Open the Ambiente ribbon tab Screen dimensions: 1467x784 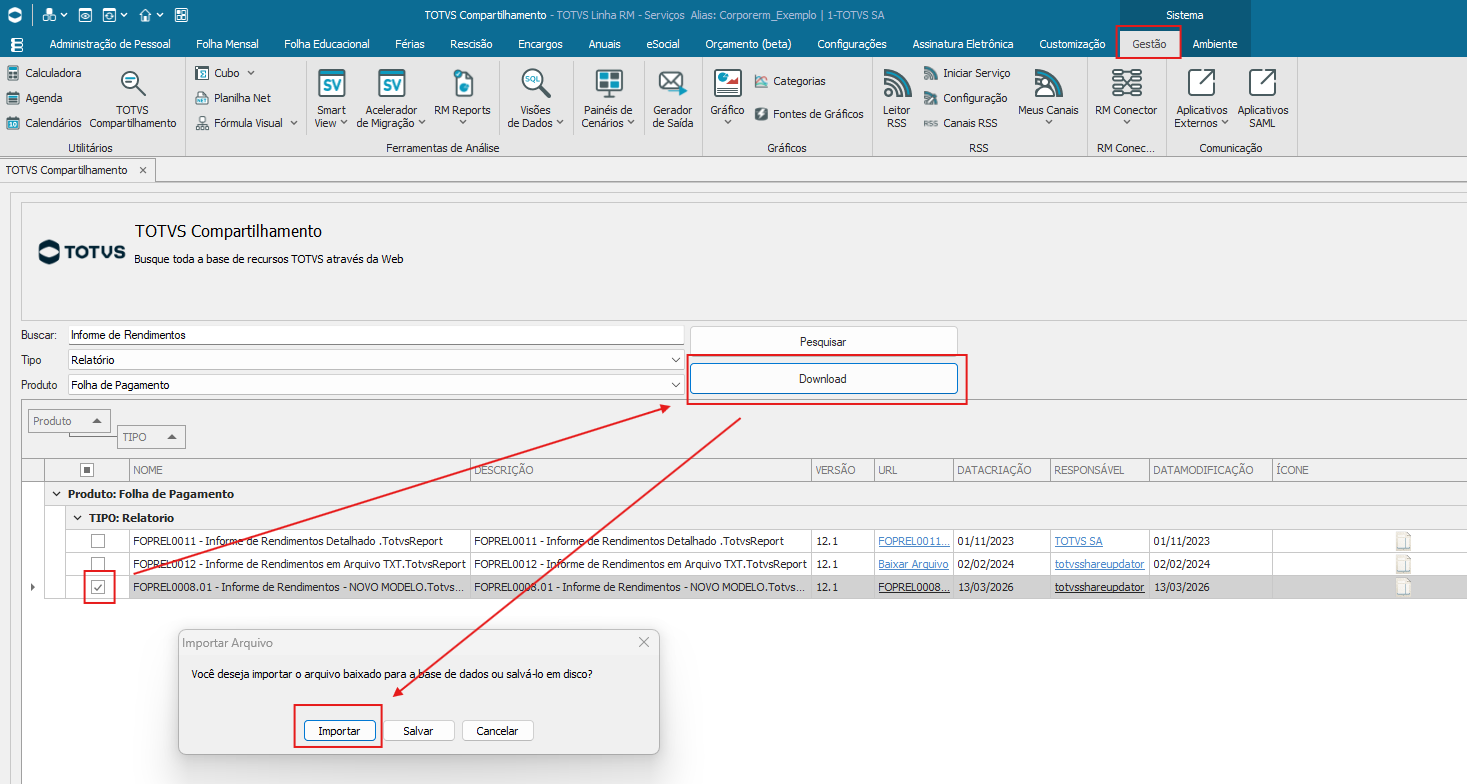[x=1215, y=44]
